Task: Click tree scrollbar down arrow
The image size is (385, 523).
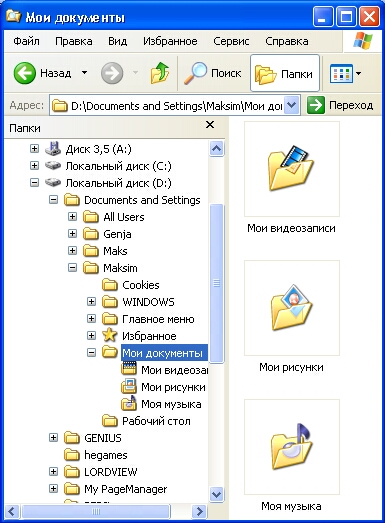Action: coord(217,494)
